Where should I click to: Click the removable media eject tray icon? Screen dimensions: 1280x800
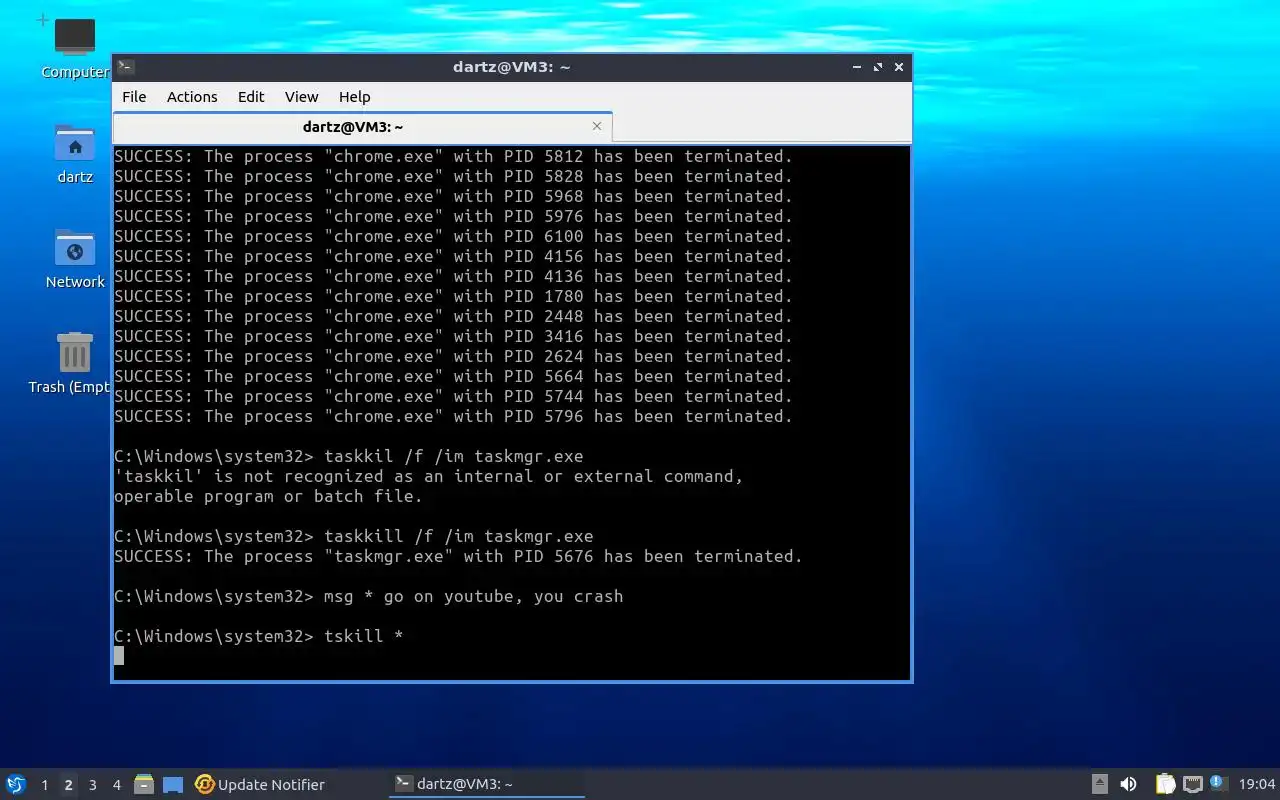pos(1099,785)
